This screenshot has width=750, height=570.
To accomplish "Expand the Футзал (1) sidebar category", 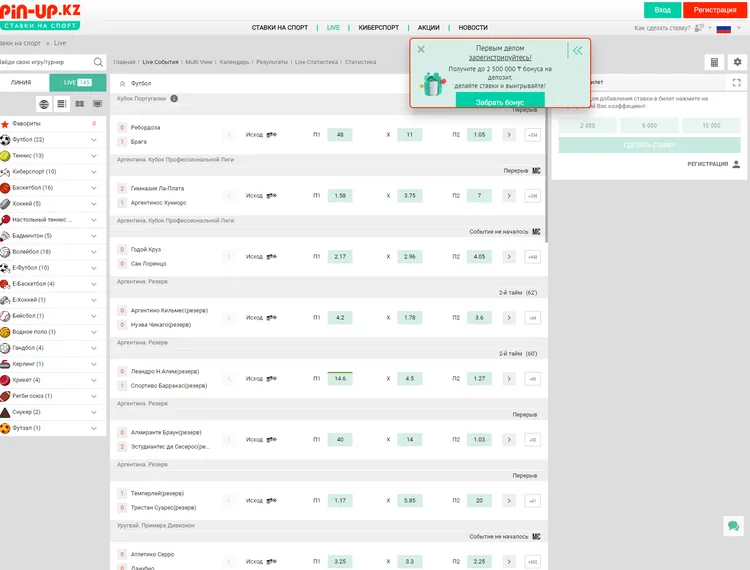I will pos(94,428).
